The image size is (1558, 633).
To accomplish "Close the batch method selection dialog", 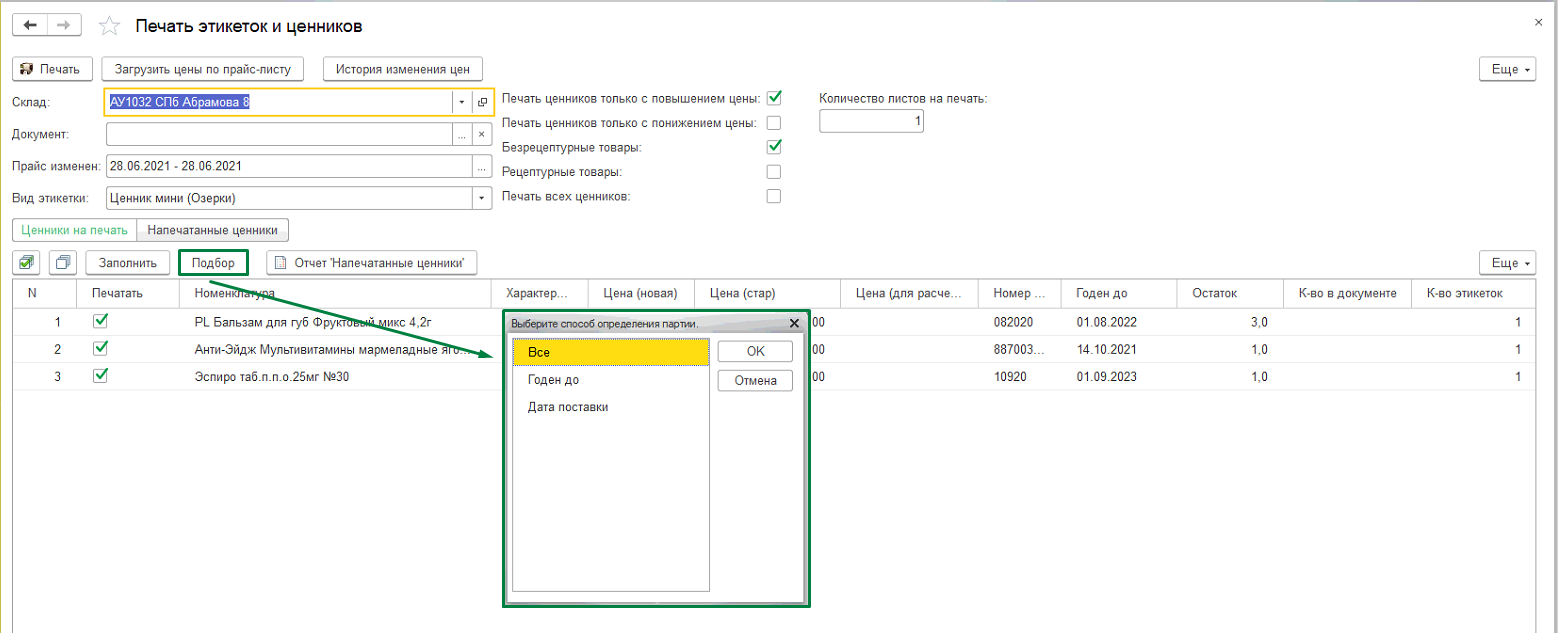I will click(x=794, y=324).
